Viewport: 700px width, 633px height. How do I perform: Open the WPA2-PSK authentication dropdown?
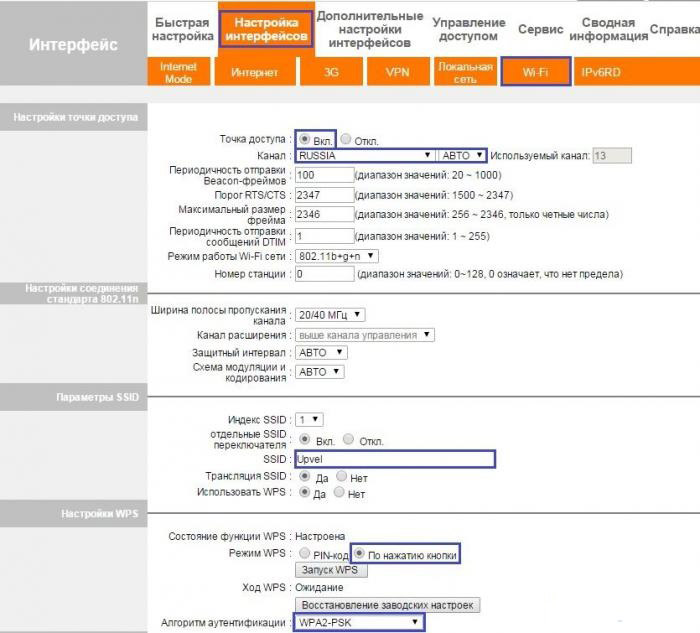pyautogui.click(x=359, y=622)
